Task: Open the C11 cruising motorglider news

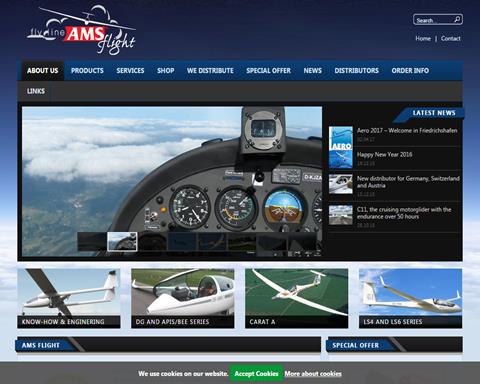Action: (x=404, y=213)
